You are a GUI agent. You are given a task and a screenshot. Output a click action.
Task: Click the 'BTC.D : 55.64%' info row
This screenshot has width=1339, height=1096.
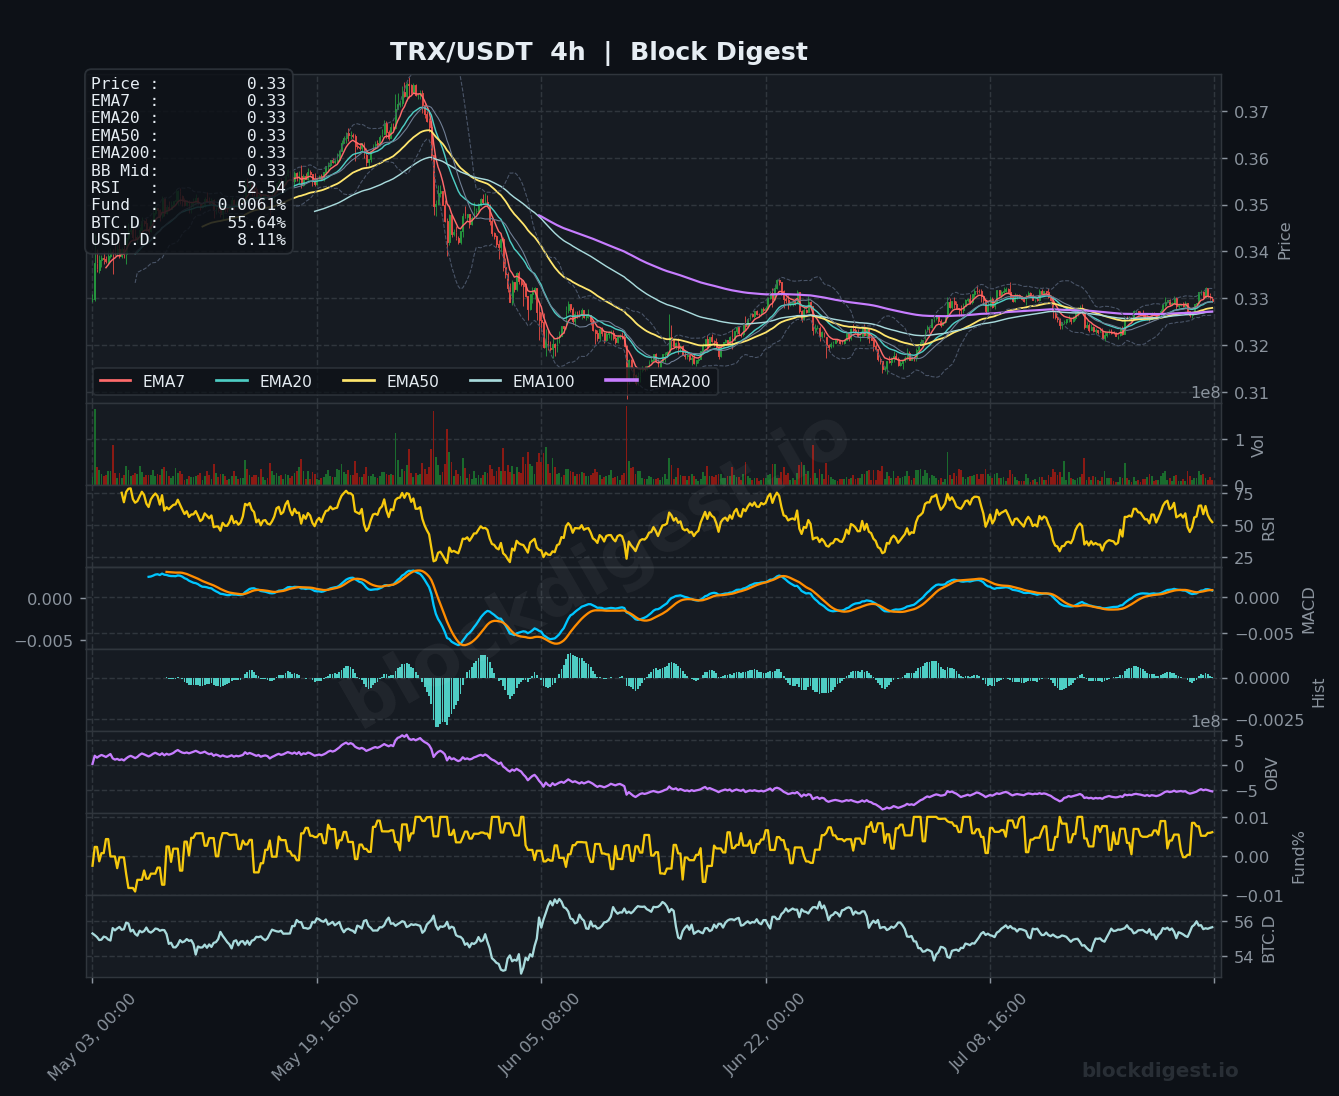[x=188, y=223]
